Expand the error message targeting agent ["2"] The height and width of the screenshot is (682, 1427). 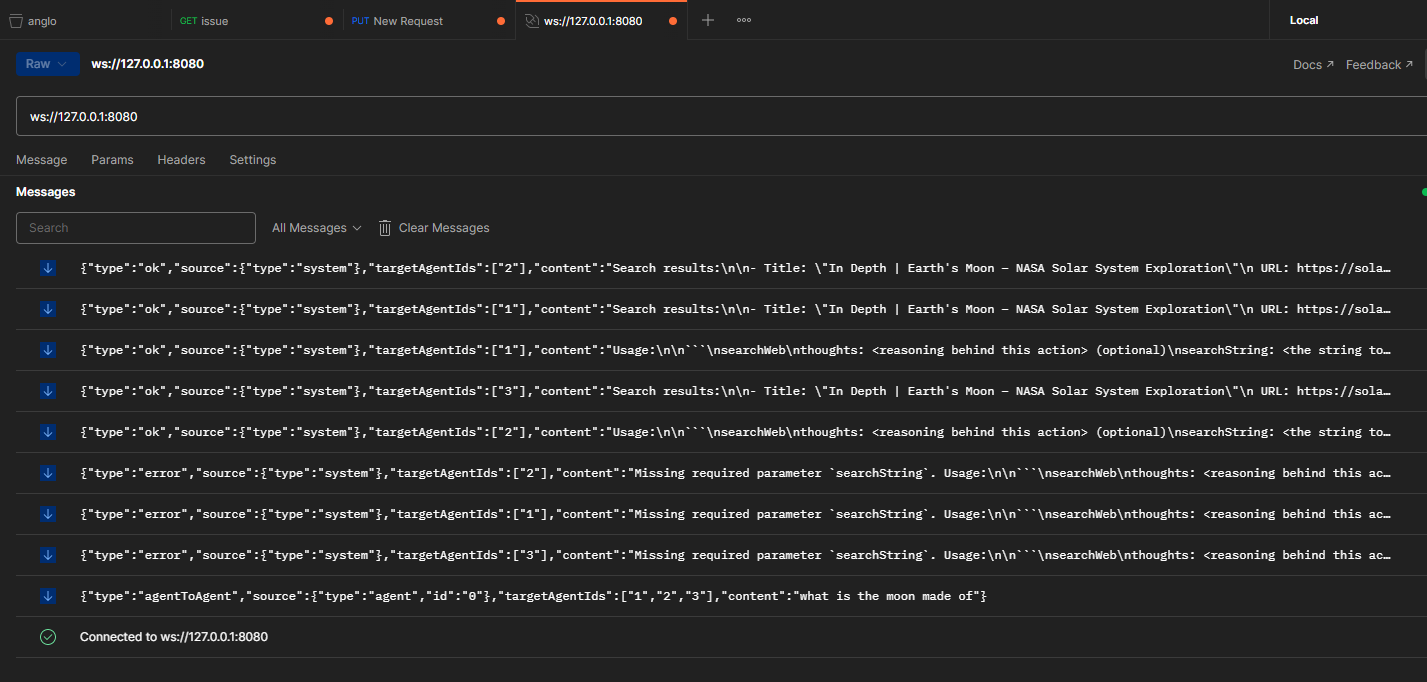(x=721, y=473)
